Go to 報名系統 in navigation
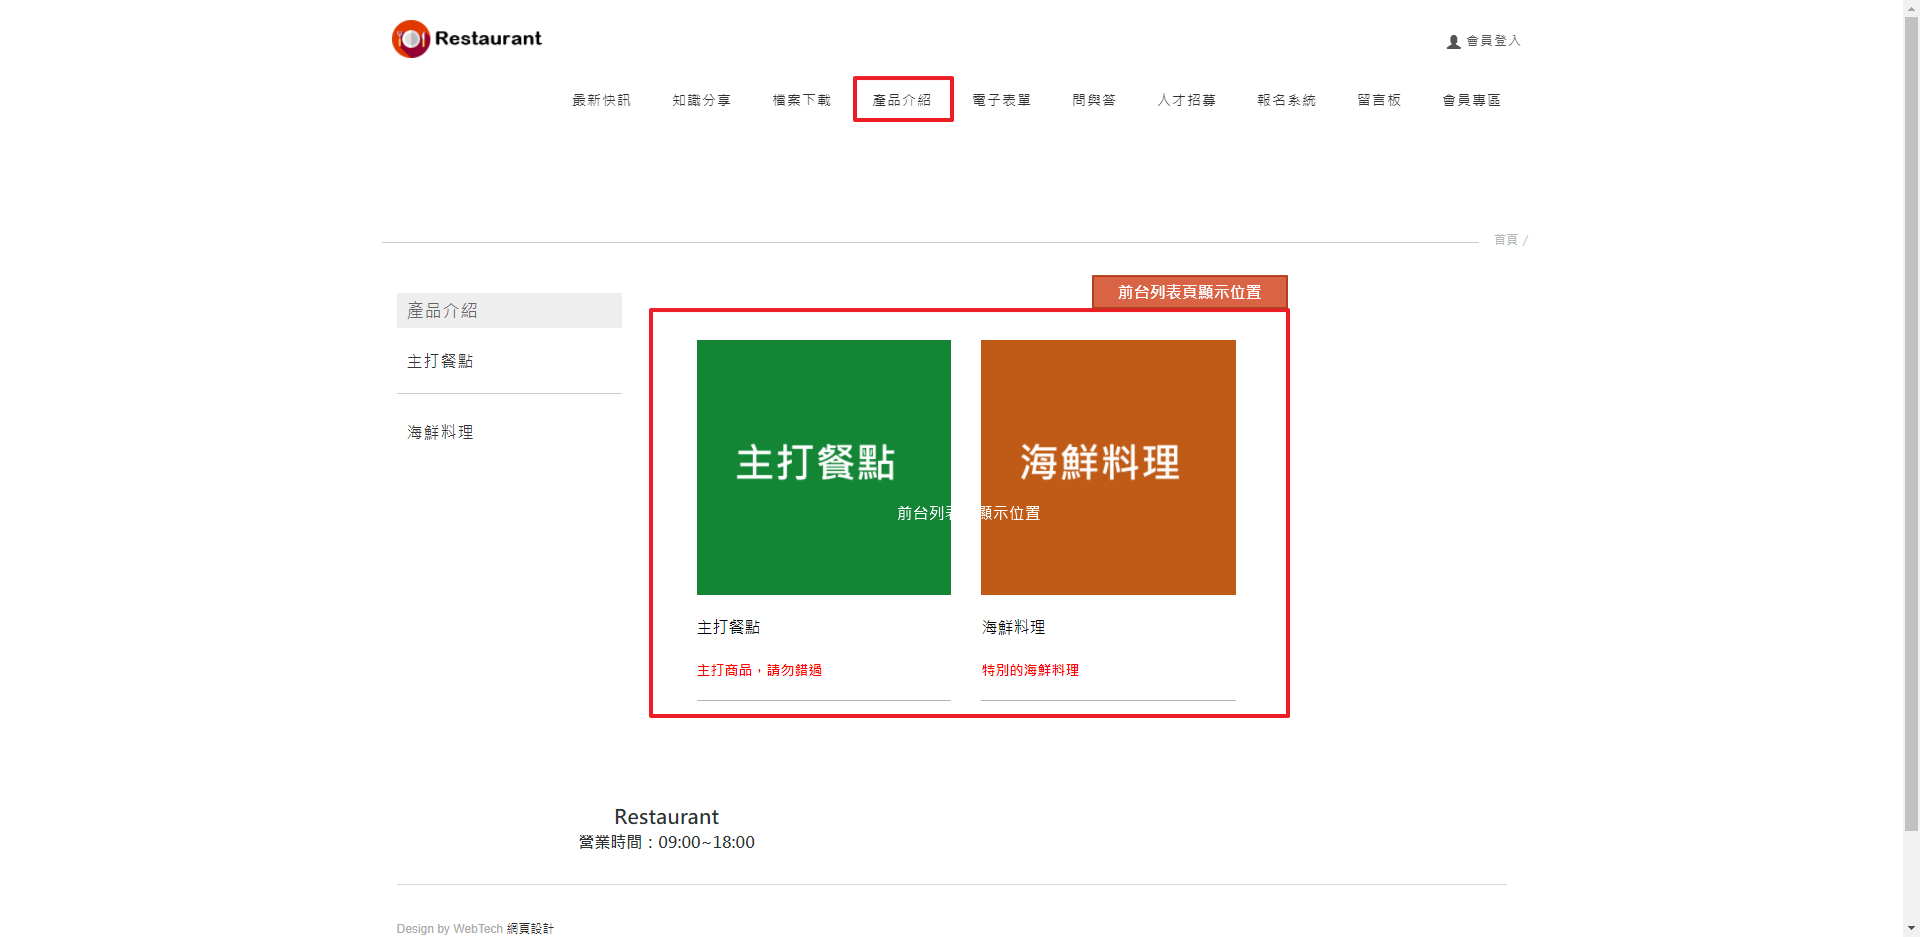This screenshot has width=1920, height=937. point(1286,100)
